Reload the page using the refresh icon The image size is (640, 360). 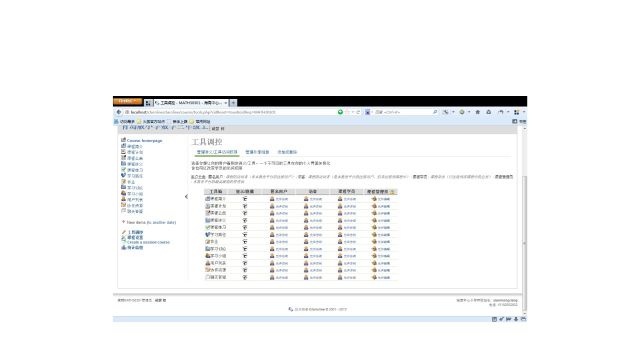[x=358, y=112]
